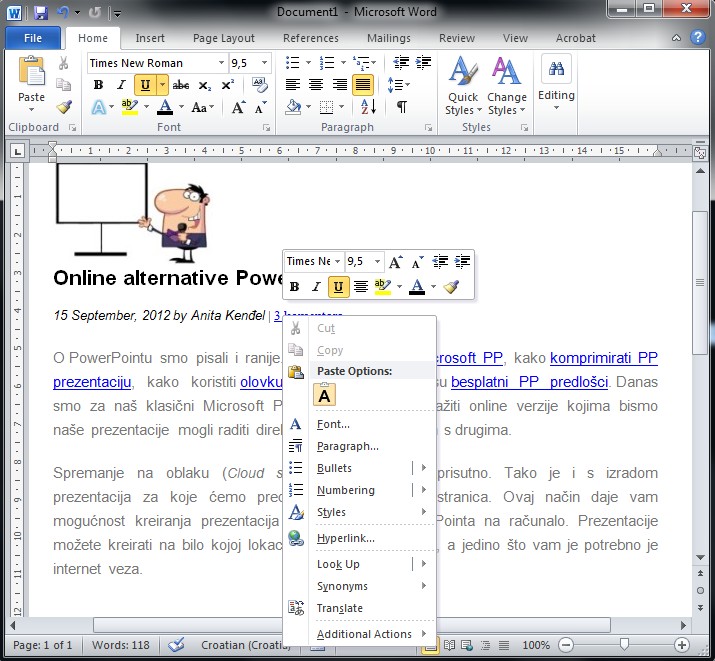The width and height of the screenshot is (715, 661).
Task: Toggle Underline in the mini toolbar
Action: coord(339,287)
